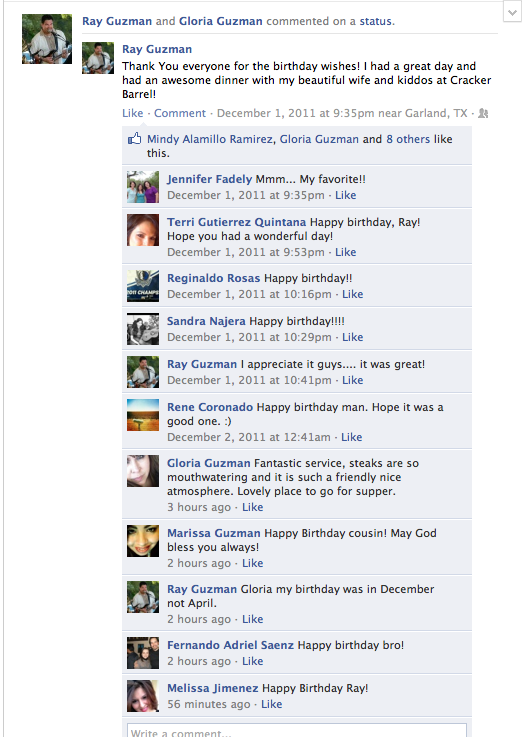This screenshot has width=522, height=737.
Task: Like Rene Coronado's comment
Action: pyautogui.click(x=351, y=437)
